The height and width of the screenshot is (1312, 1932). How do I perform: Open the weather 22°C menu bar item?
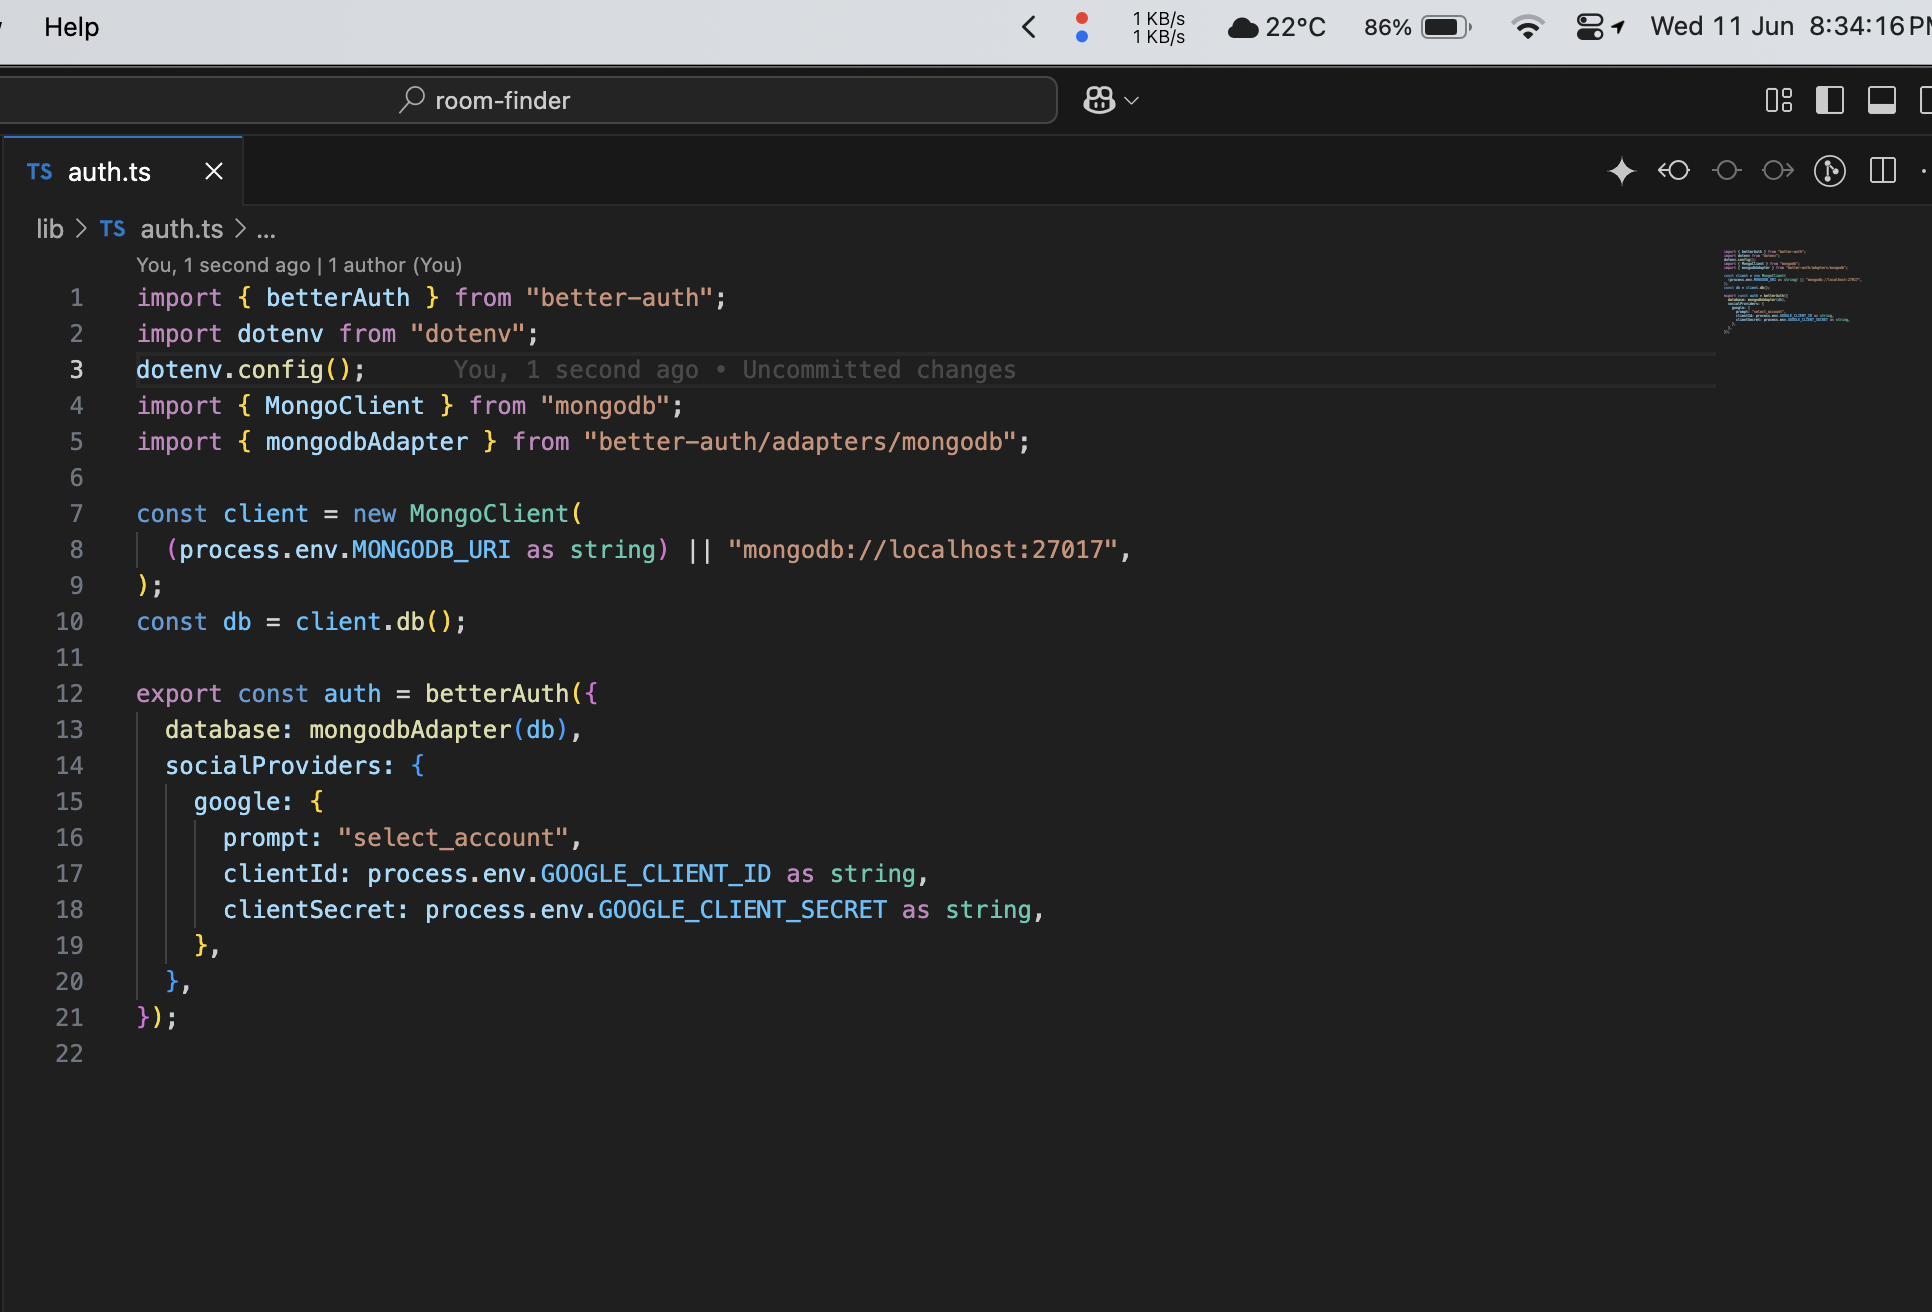coord(1276,27)
